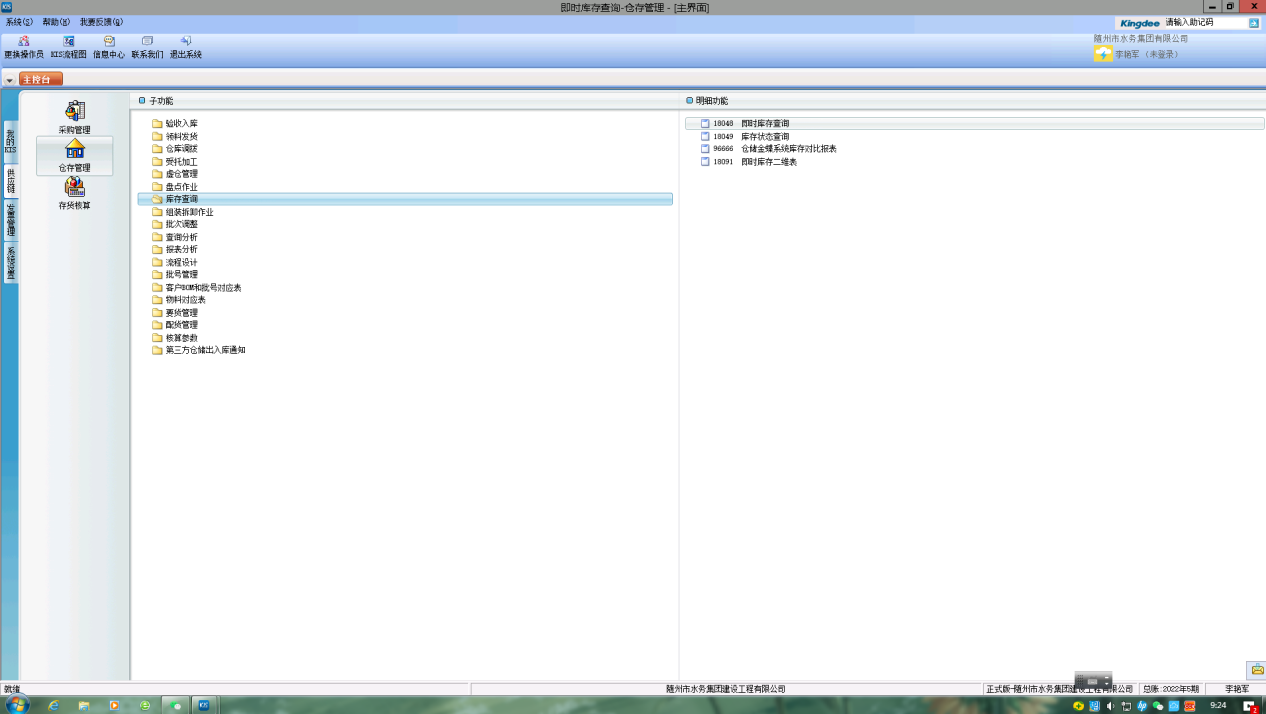The image size is (1266, 714).
Task: Click the 仓存管理 warehouse module icon
Action: [75, 149]
